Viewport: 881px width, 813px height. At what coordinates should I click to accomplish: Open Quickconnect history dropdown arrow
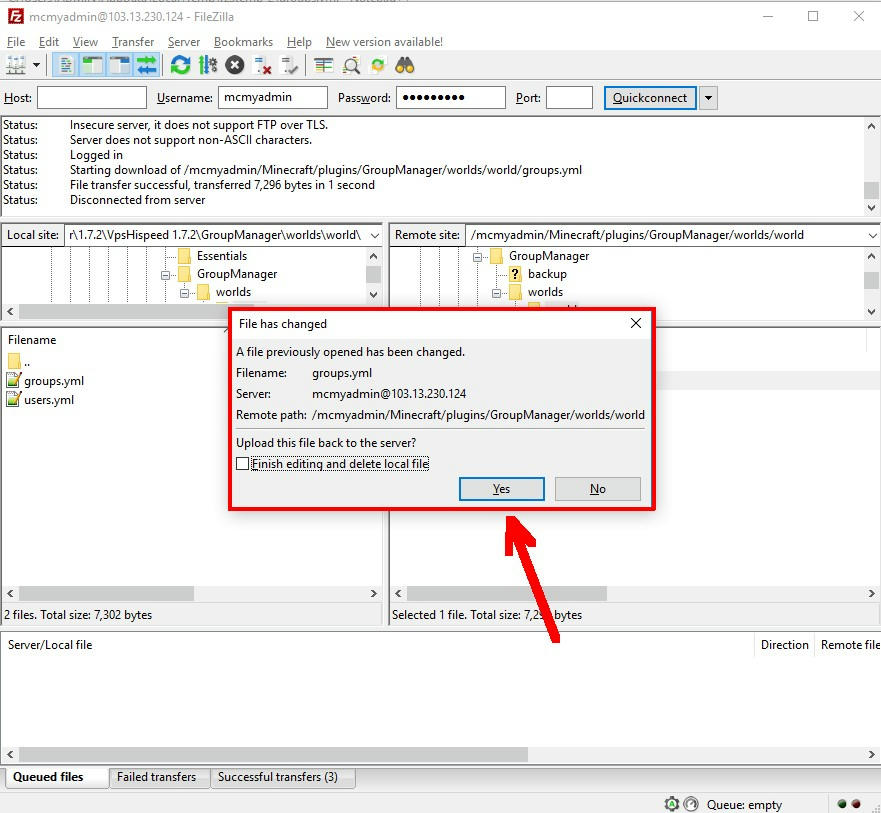(x=709, y=98)
